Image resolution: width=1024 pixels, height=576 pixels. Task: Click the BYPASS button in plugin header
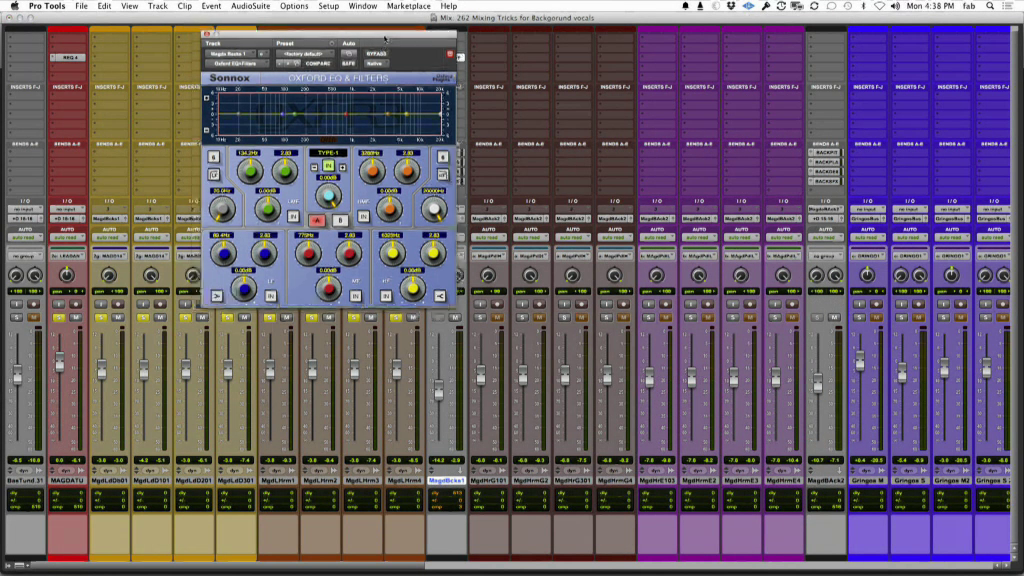376,54
